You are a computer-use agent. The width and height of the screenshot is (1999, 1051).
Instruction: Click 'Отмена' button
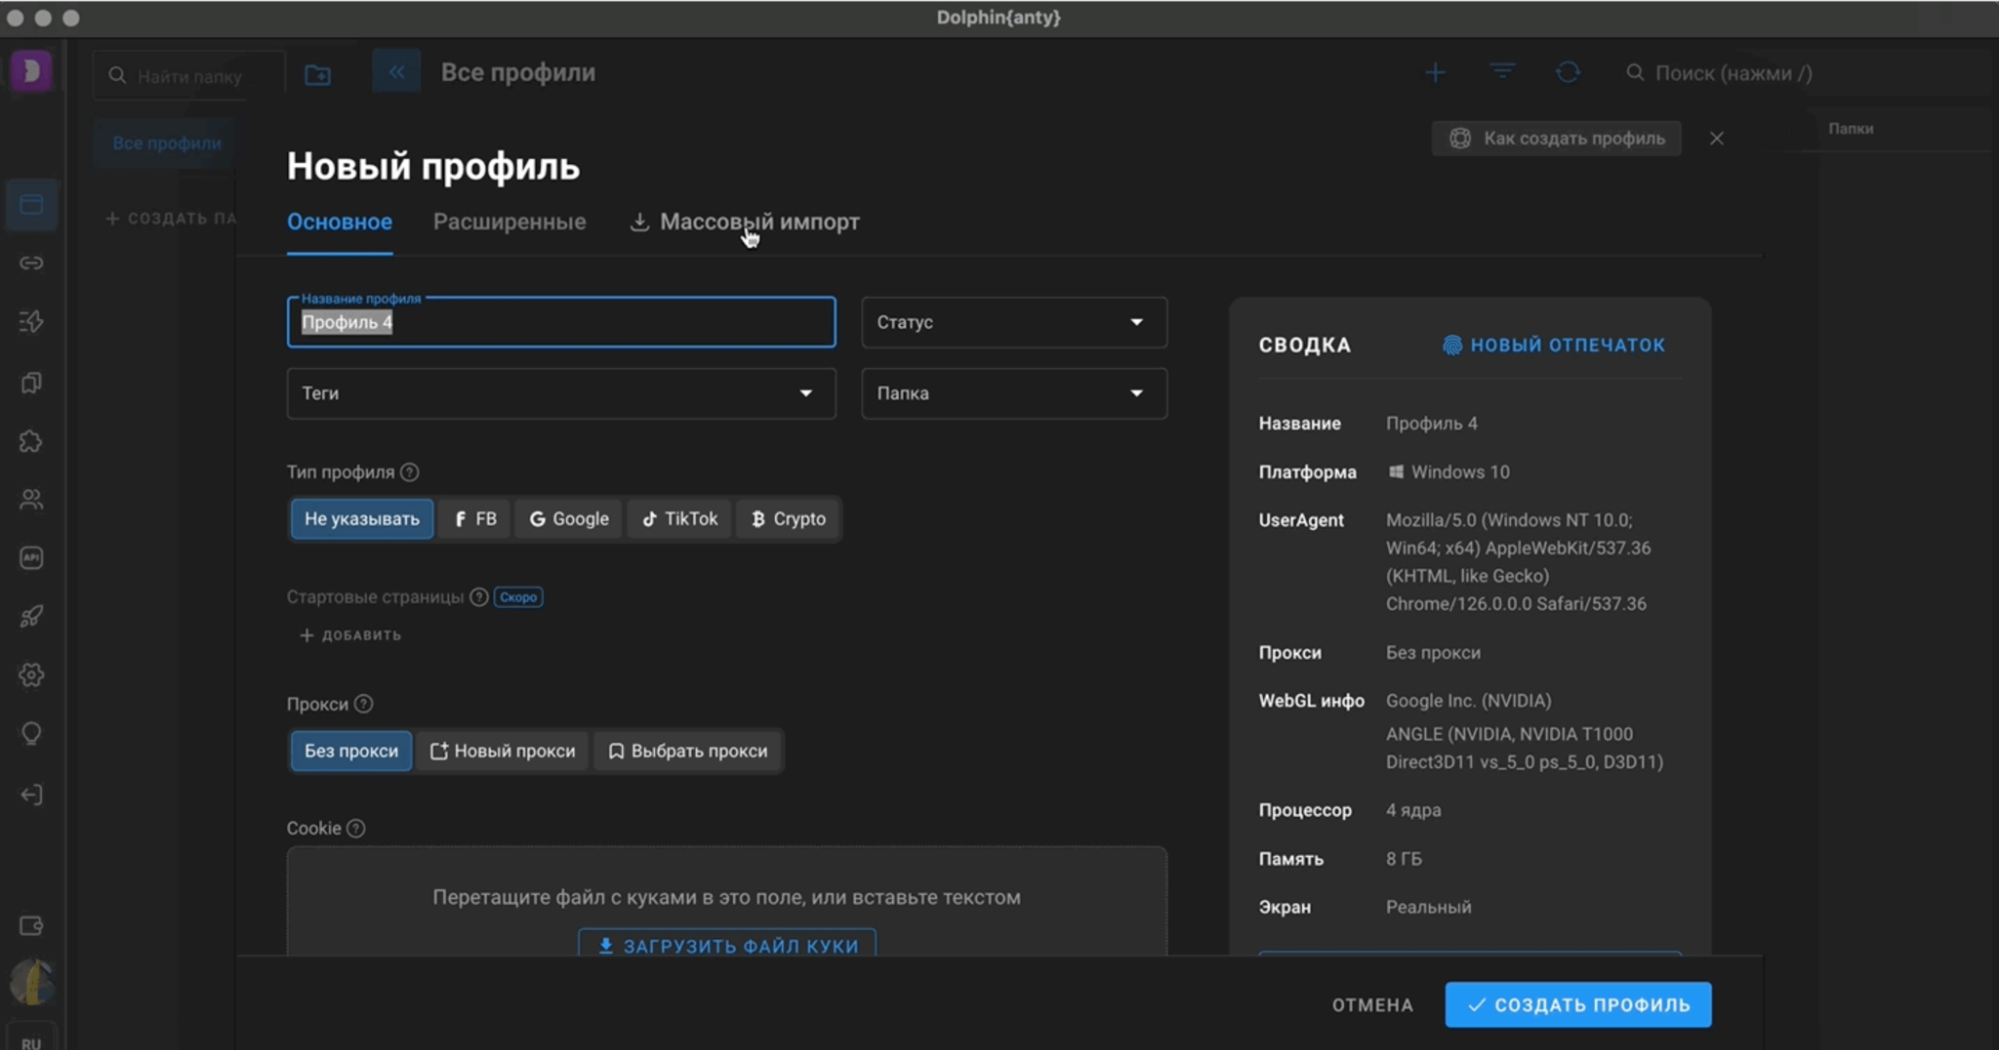(x=1372, y=1005)
